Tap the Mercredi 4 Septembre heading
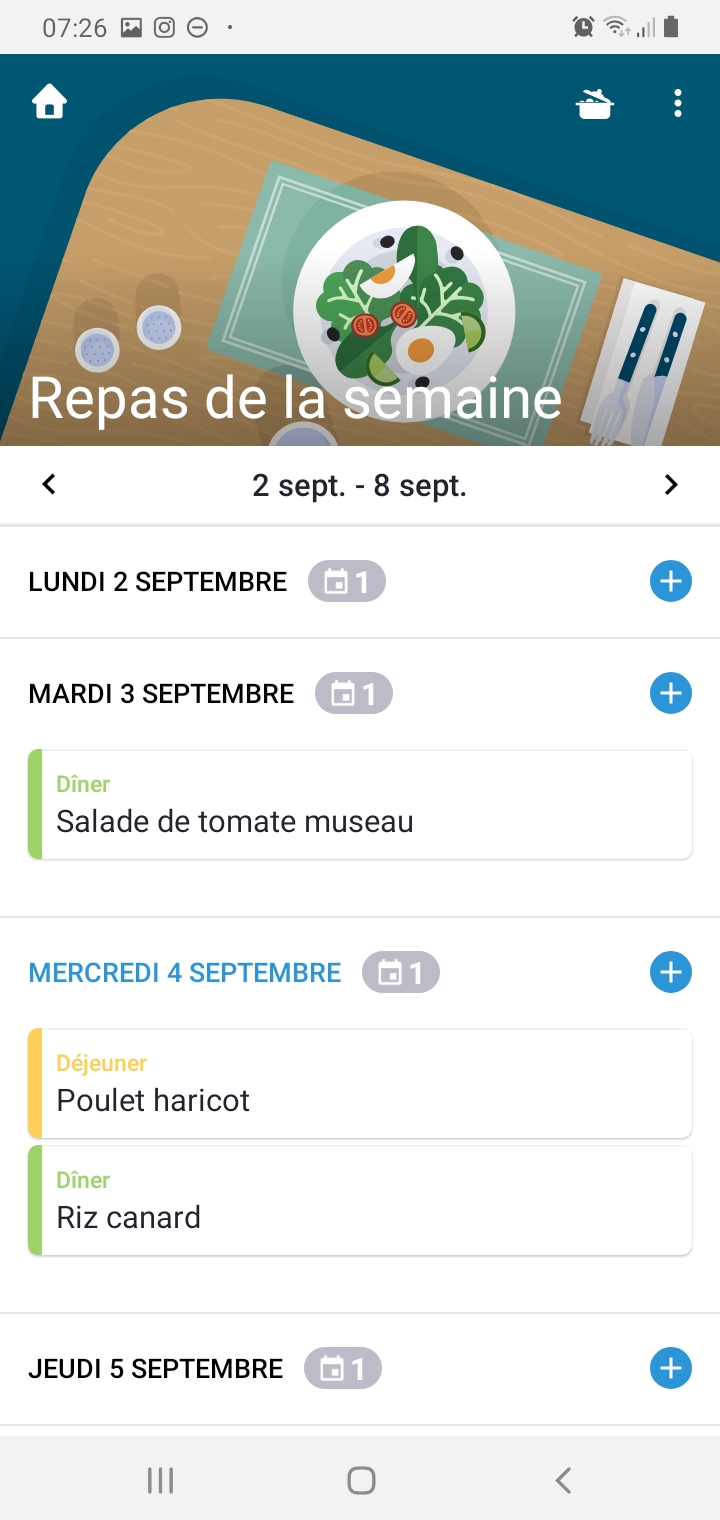 tap(185, 973)
